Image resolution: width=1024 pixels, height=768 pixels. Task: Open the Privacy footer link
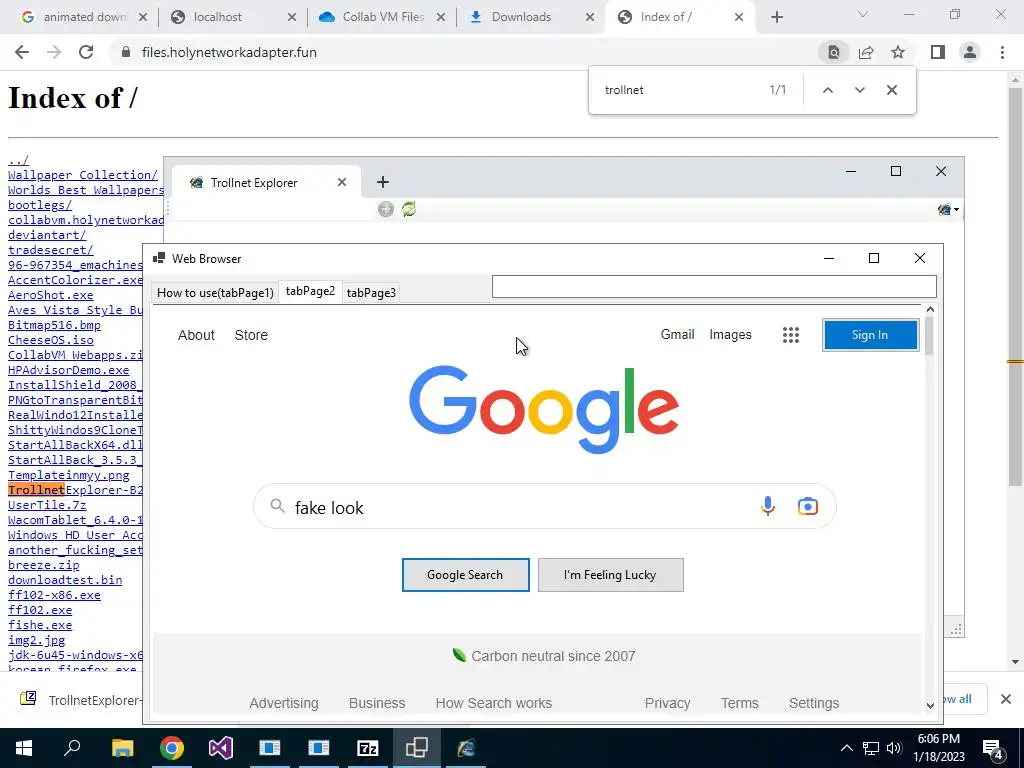[x=667, y=703]
